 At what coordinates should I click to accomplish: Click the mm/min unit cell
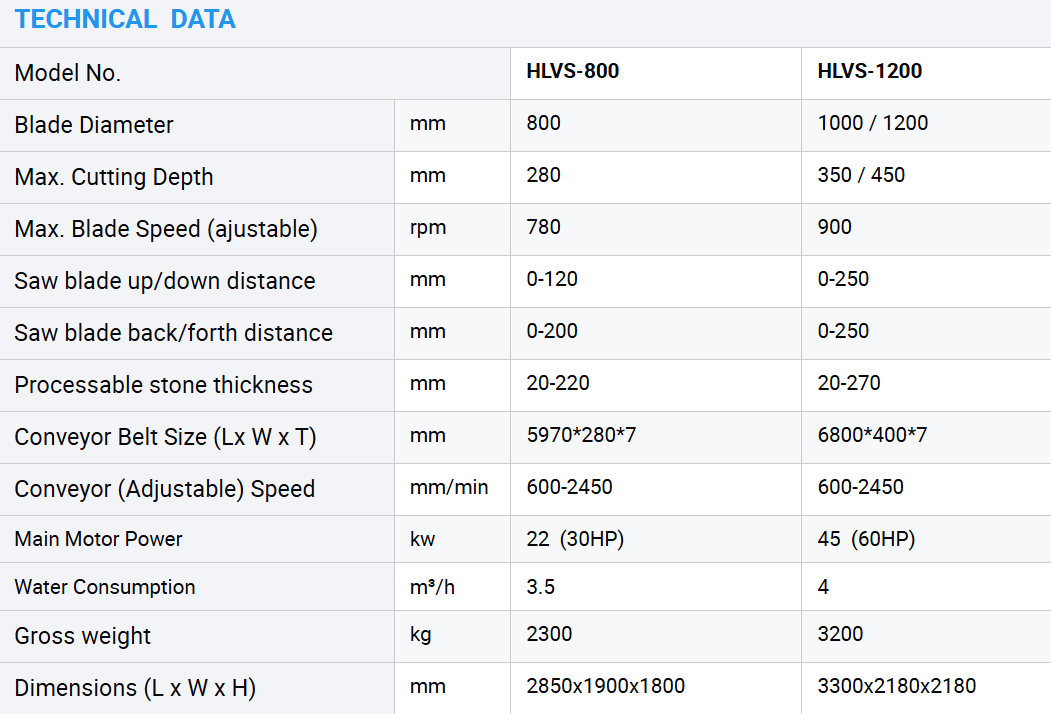[449, 487]
